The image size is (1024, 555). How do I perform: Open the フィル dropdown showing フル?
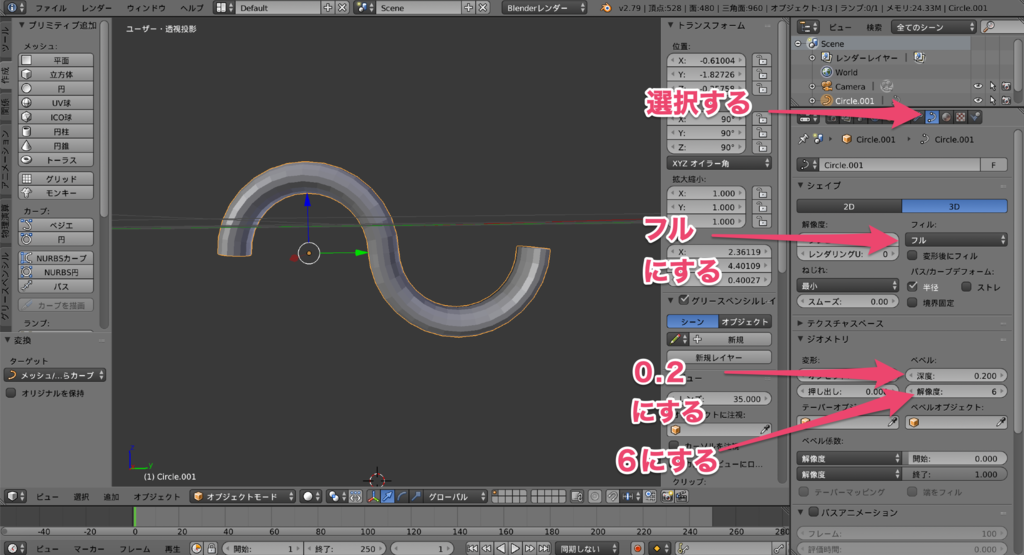[x=956, y=240]
